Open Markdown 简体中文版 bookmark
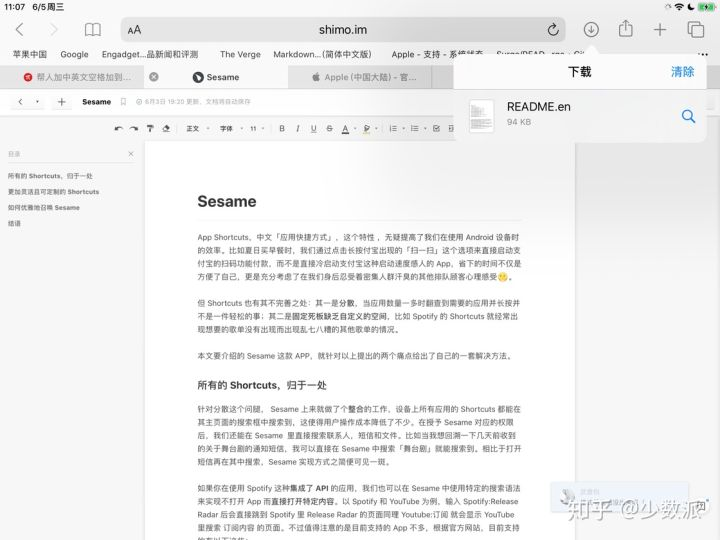The height and width of the screenshot is (540, 720). pyautogui.click(x=322, y=54)
